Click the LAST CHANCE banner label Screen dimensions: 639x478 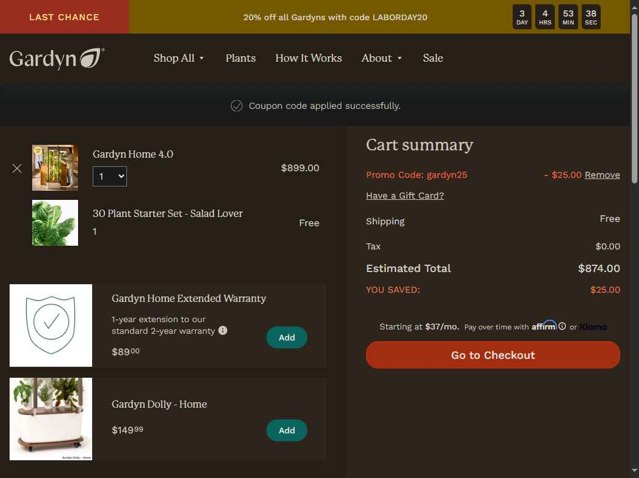pos(64,17)
